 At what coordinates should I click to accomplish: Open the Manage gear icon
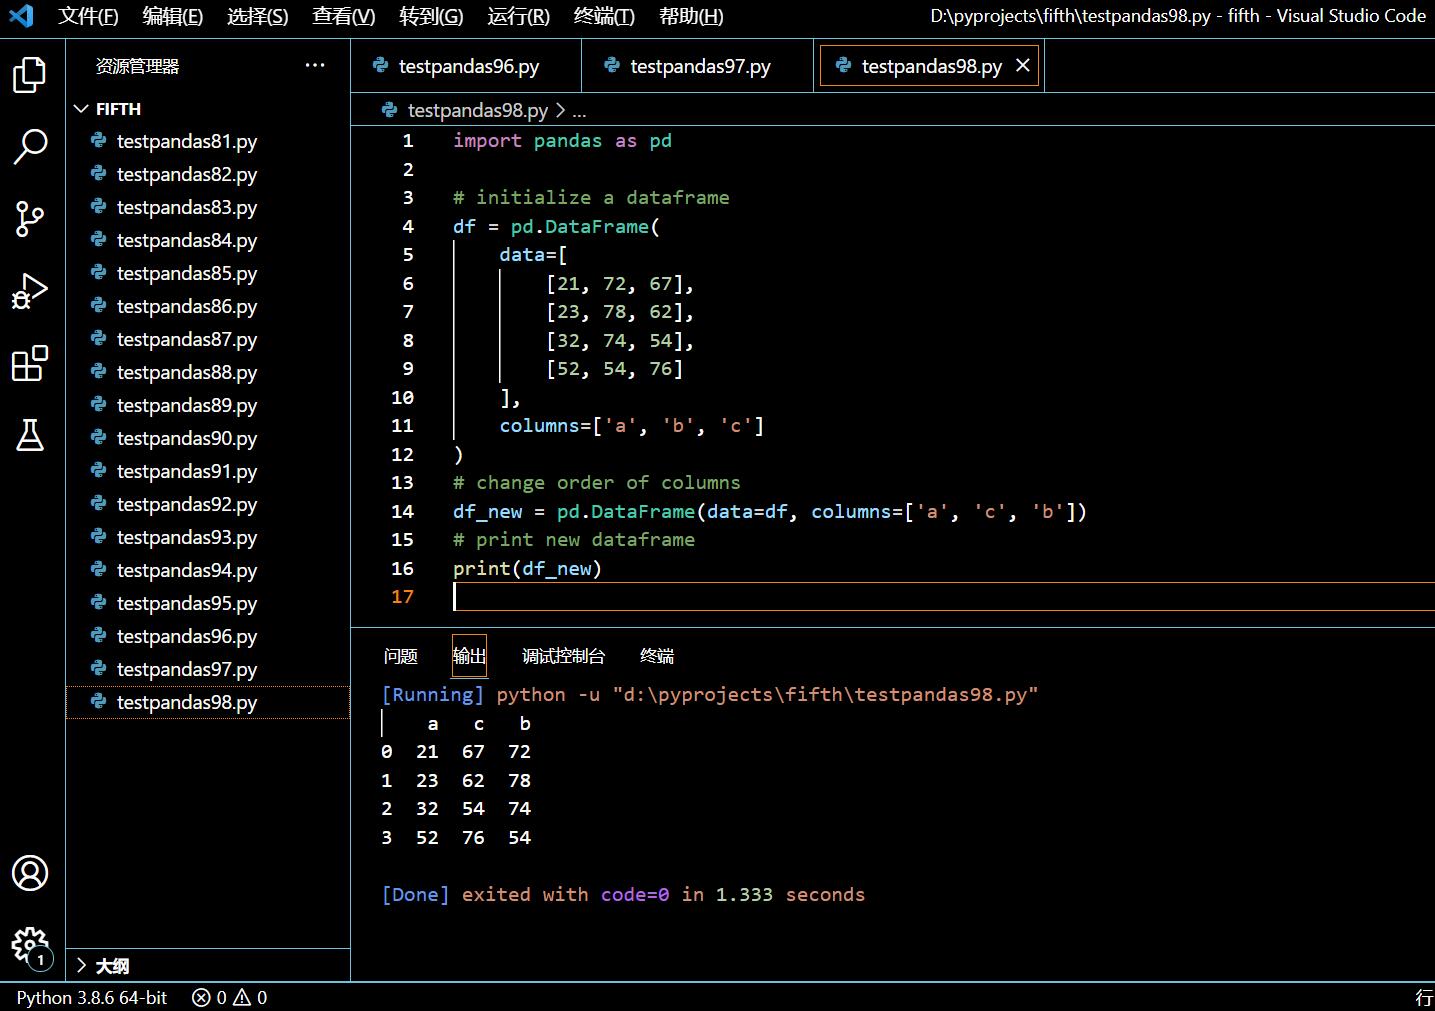[30, 945]
